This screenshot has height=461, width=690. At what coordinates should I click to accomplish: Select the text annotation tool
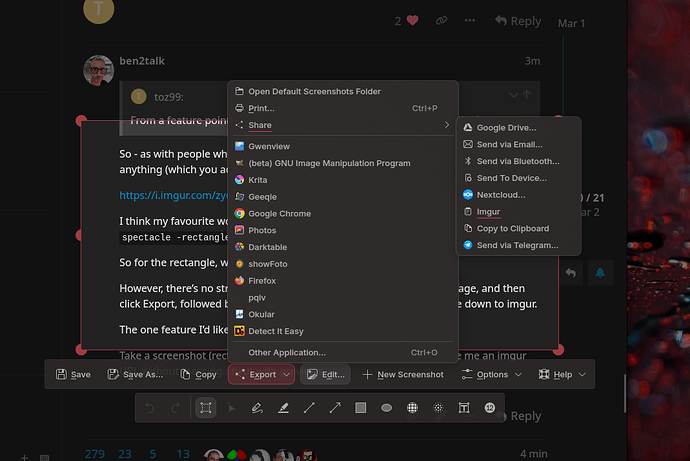(x=464, y=408)
